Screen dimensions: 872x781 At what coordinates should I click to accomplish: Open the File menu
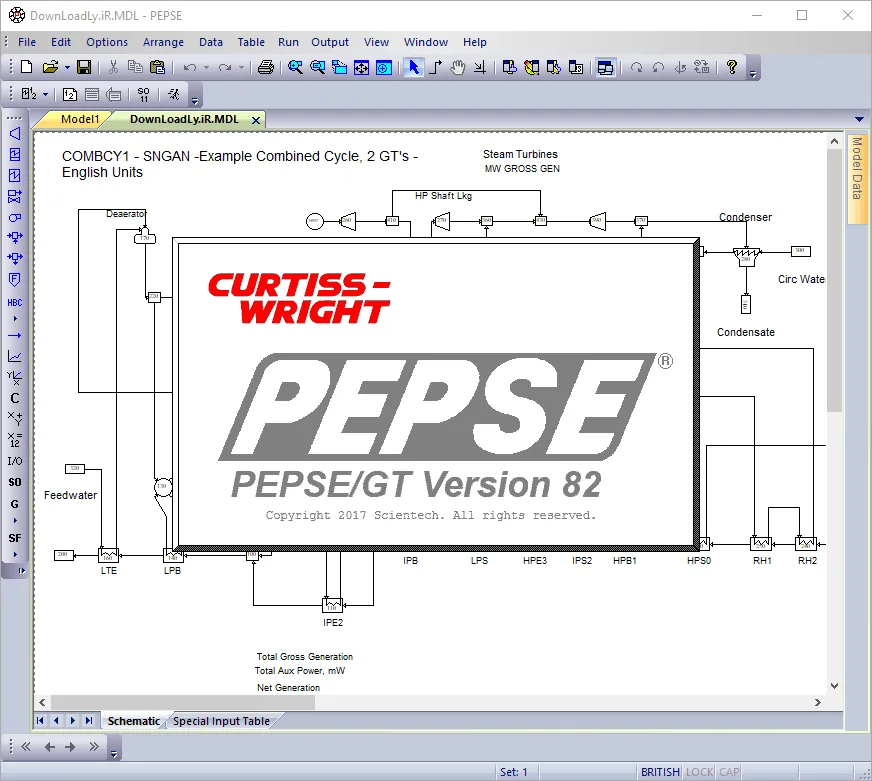pos(27,42)
